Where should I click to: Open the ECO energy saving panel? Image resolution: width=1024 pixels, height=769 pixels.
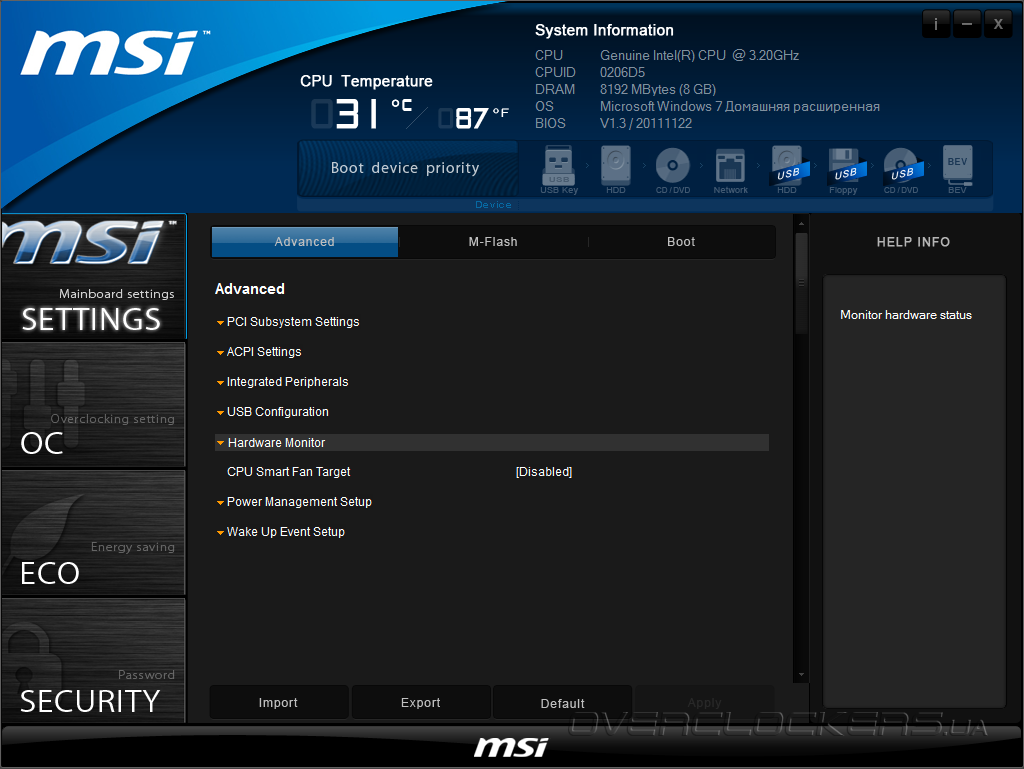point(94,533)
